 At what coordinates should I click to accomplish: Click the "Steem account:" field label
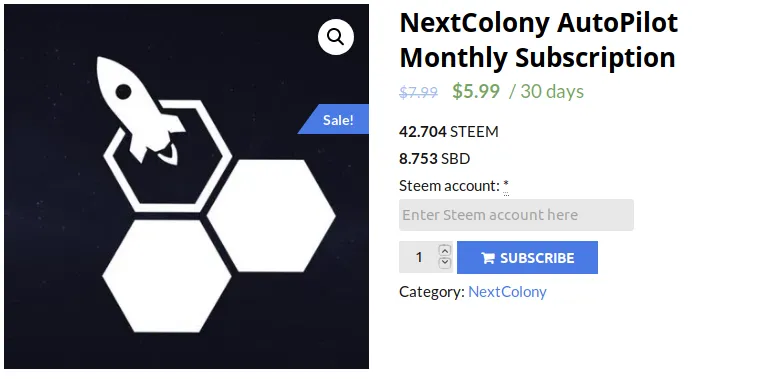tap(449, 186)
